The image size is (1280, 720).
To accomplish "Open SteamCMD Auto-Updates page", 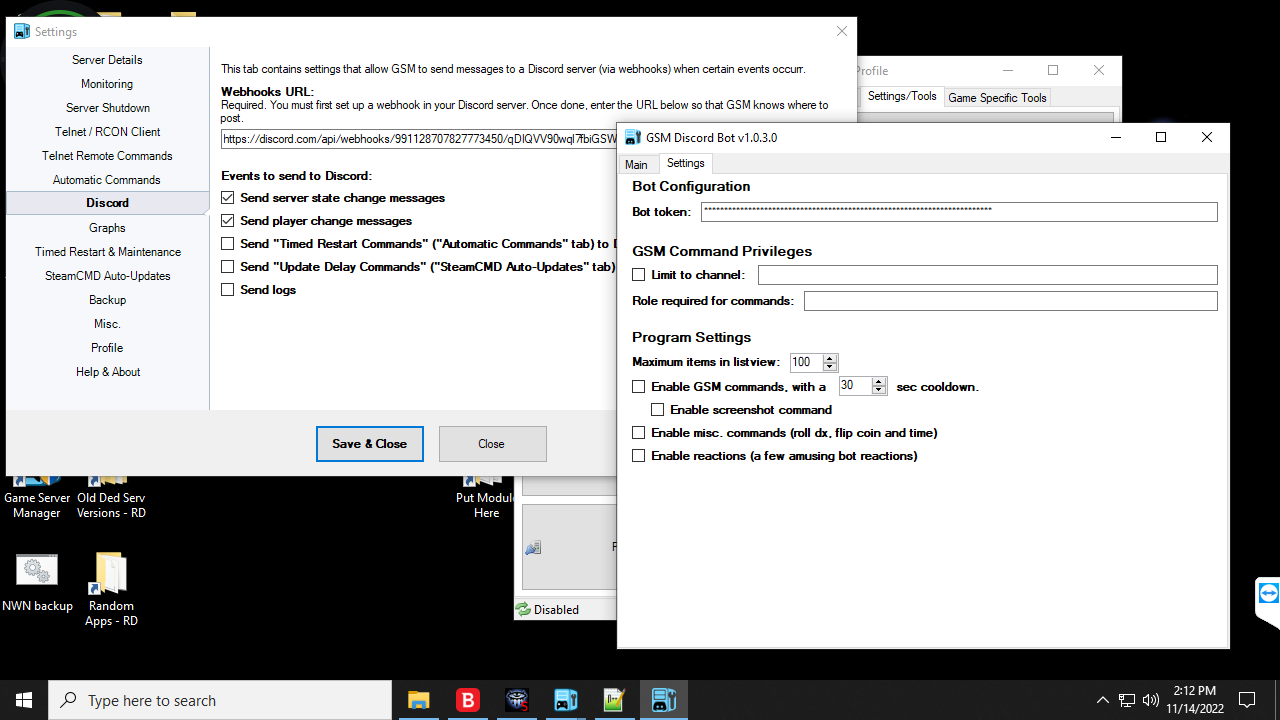I will [x=107, y=276].
